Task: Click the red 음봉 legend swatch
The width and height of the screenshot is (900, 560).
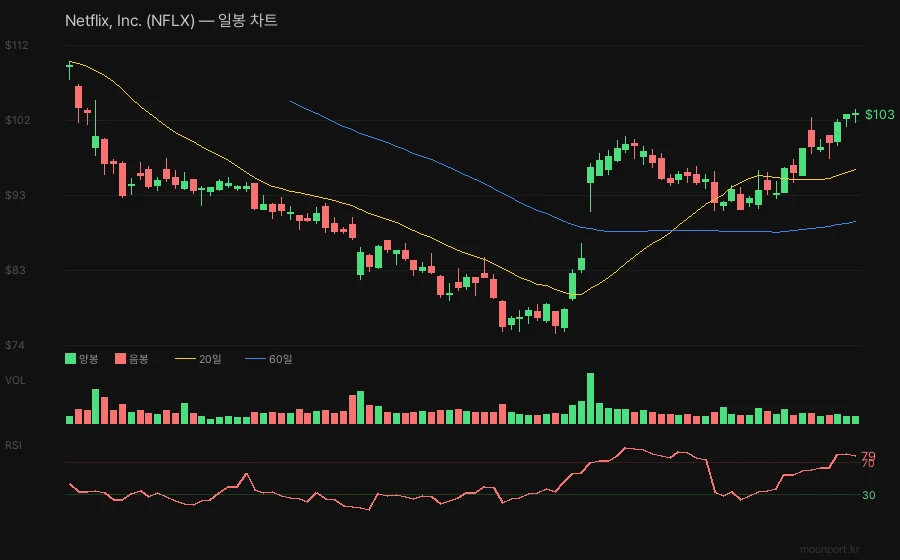Action: (121, 358)
